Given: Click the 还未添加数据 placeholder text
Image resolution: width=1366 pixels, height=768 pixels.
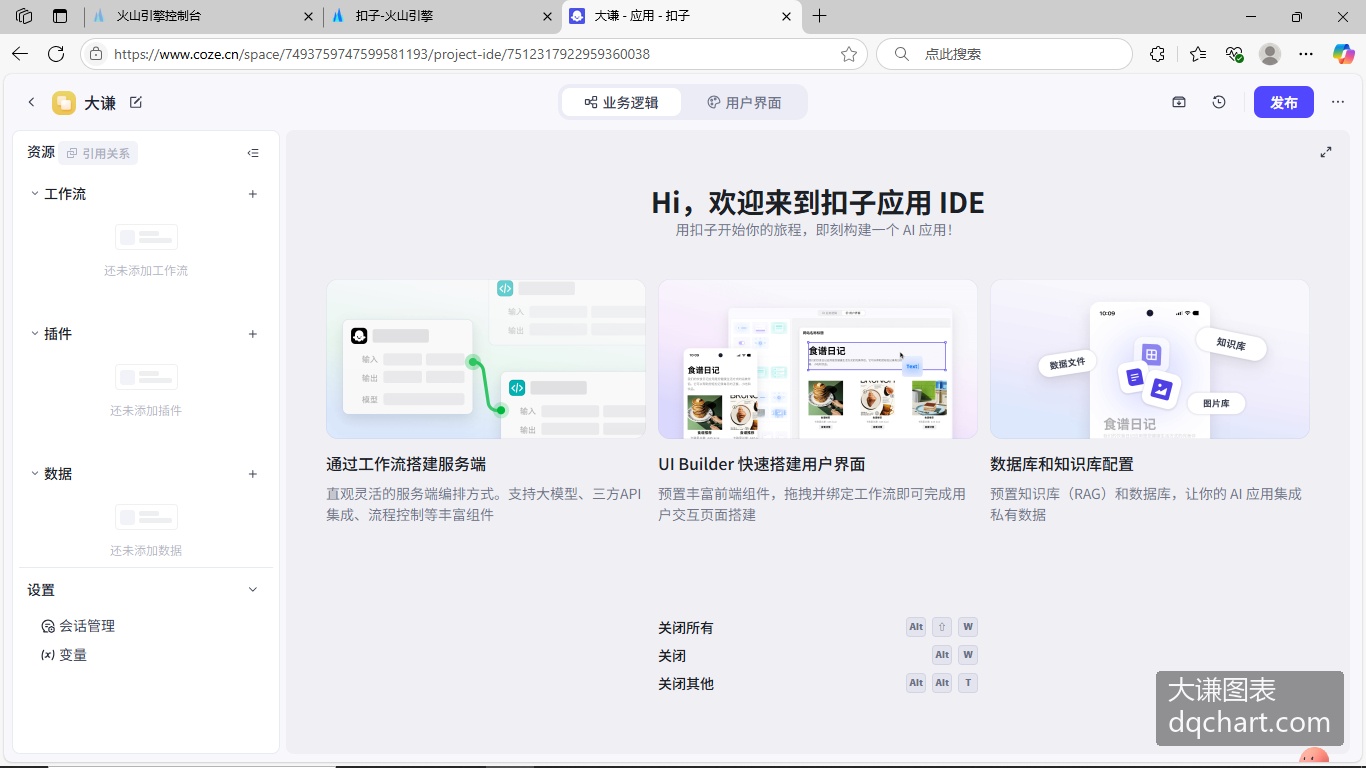Looking at the screenshot, I should click(146, 551).
